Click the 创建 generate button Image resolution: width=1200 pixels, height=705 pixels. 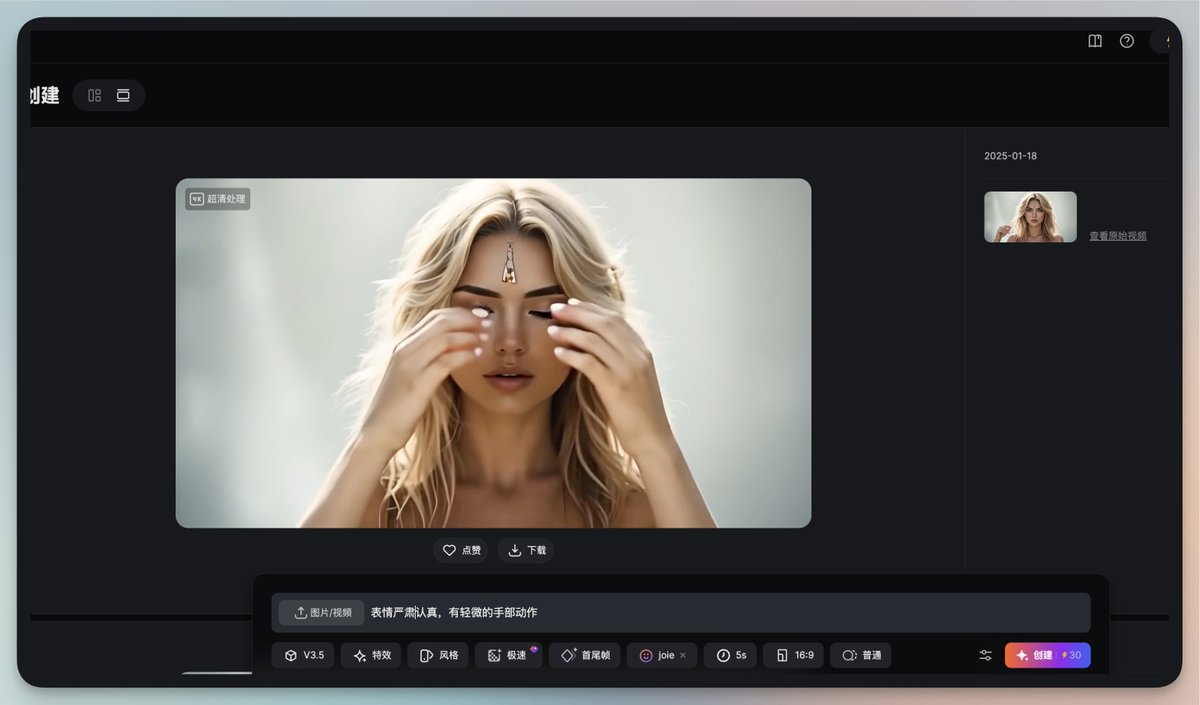pos(1048,655)
